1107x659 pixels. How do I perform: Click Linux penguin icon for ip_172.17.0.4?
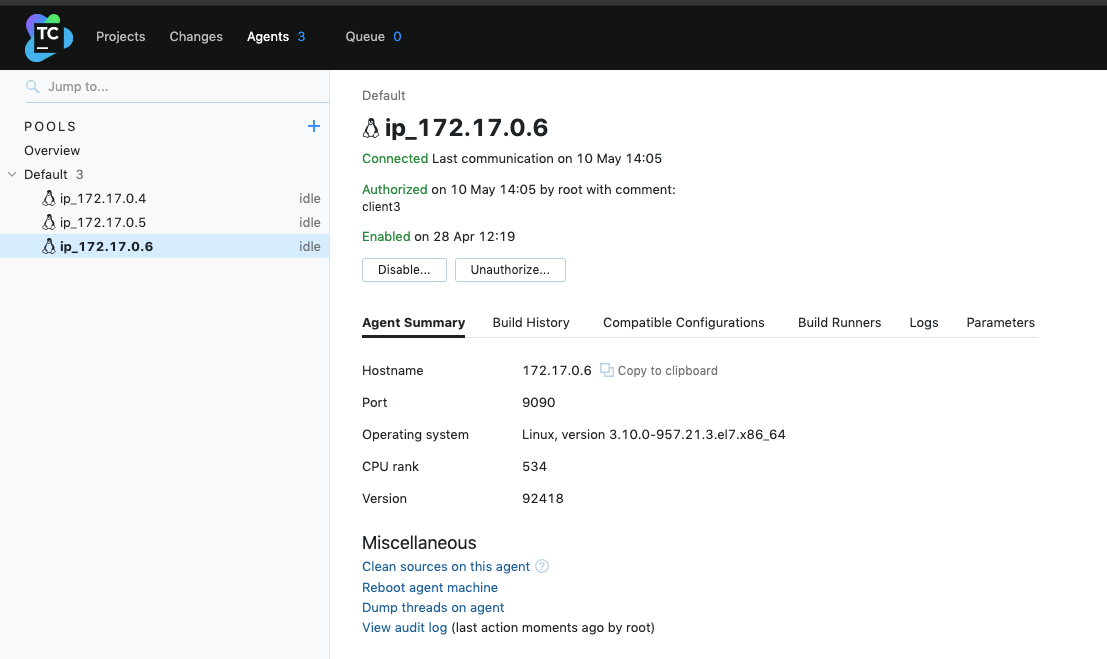49,198
